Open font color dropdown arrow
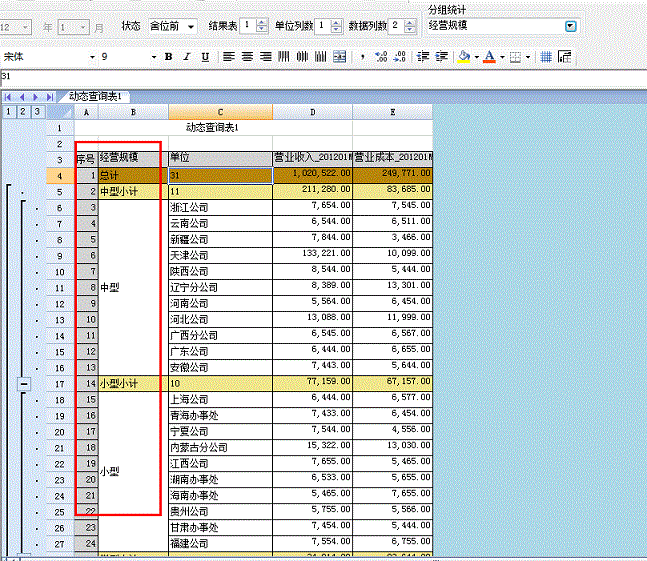 point(502,57)
